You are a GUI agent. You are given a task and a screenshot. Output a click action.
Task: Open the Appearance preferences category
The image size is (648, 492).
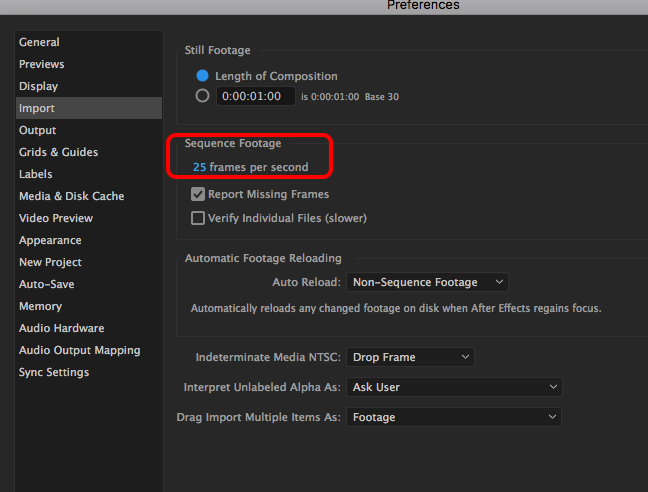(x=50, y=240)
